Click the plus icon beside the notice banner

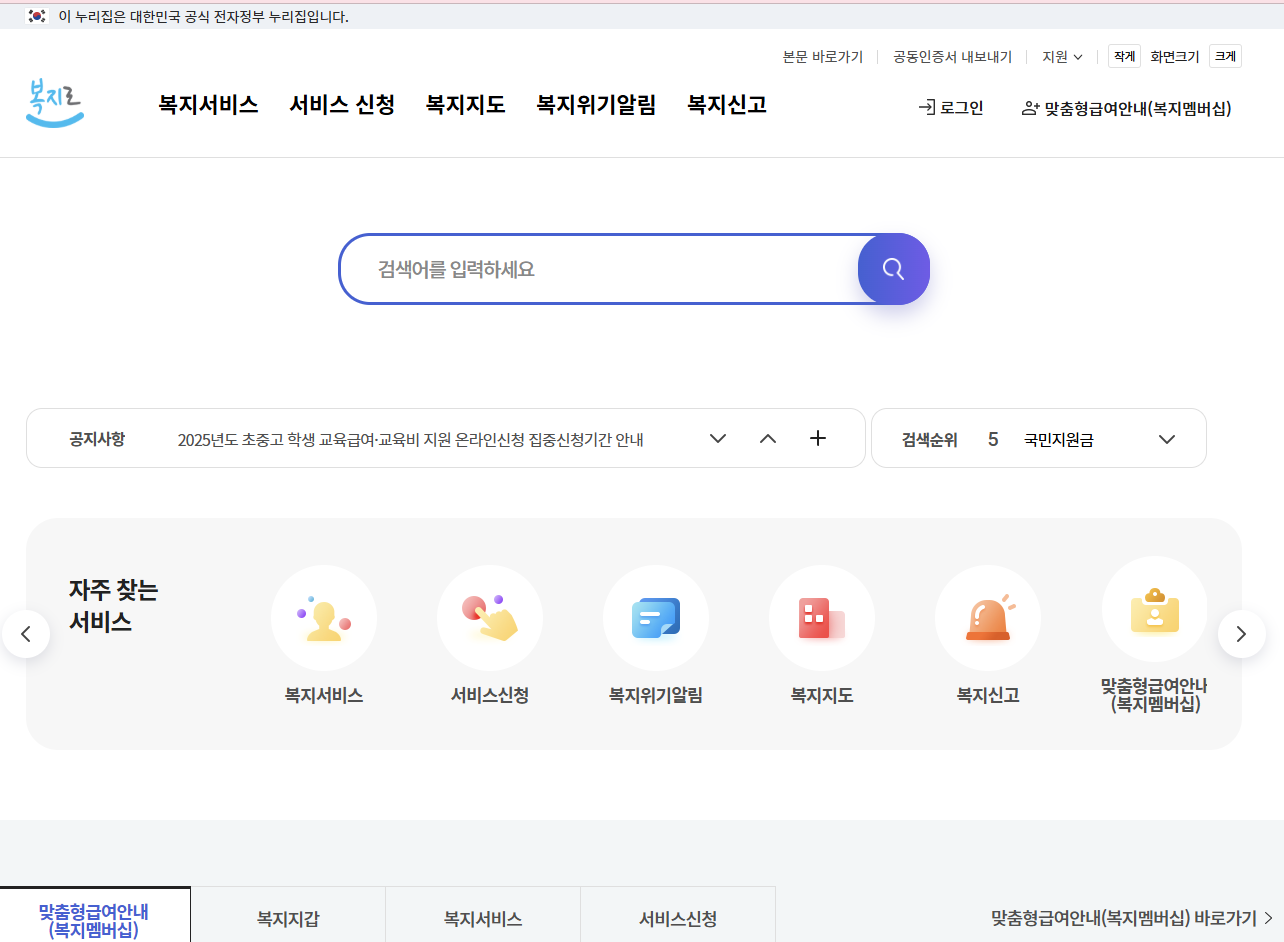click(818, 437)
